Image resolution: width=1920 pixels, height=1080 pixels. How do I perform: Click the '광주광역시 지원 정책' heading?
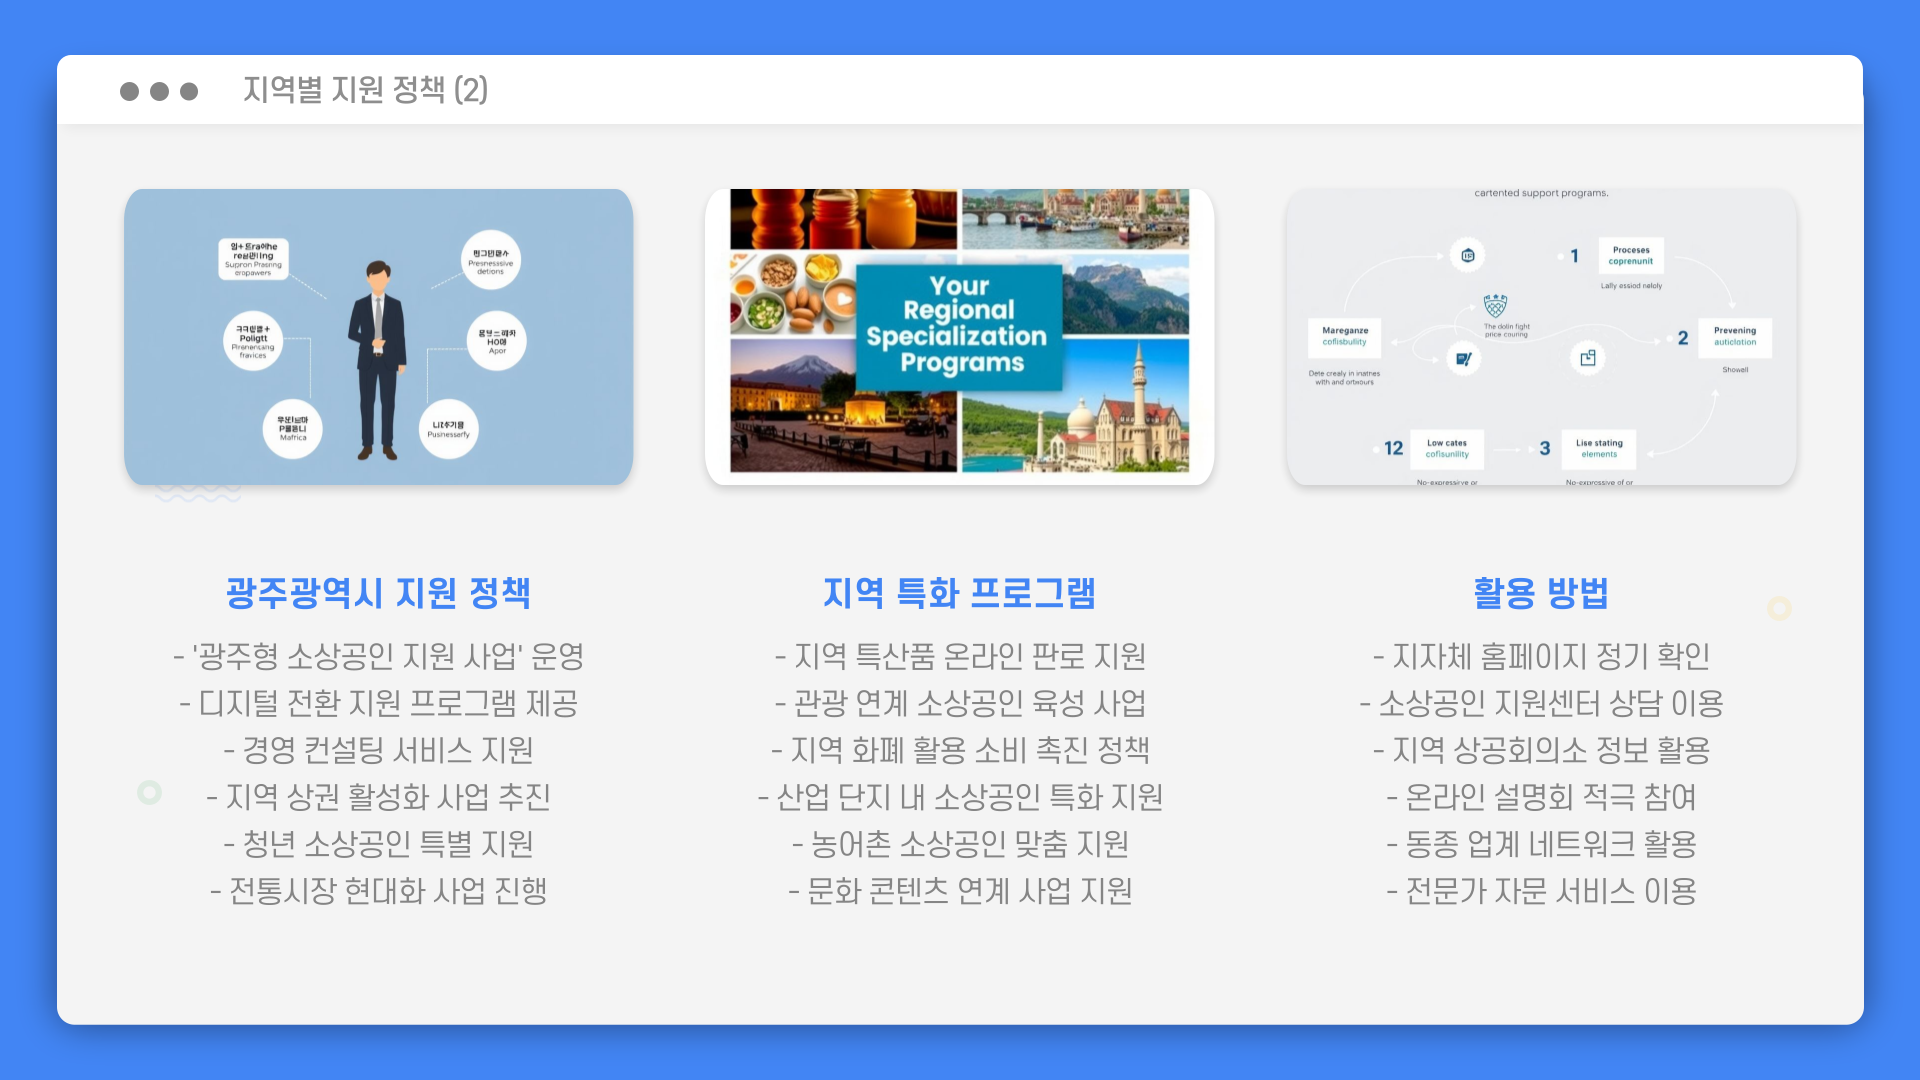pos(378,593)
